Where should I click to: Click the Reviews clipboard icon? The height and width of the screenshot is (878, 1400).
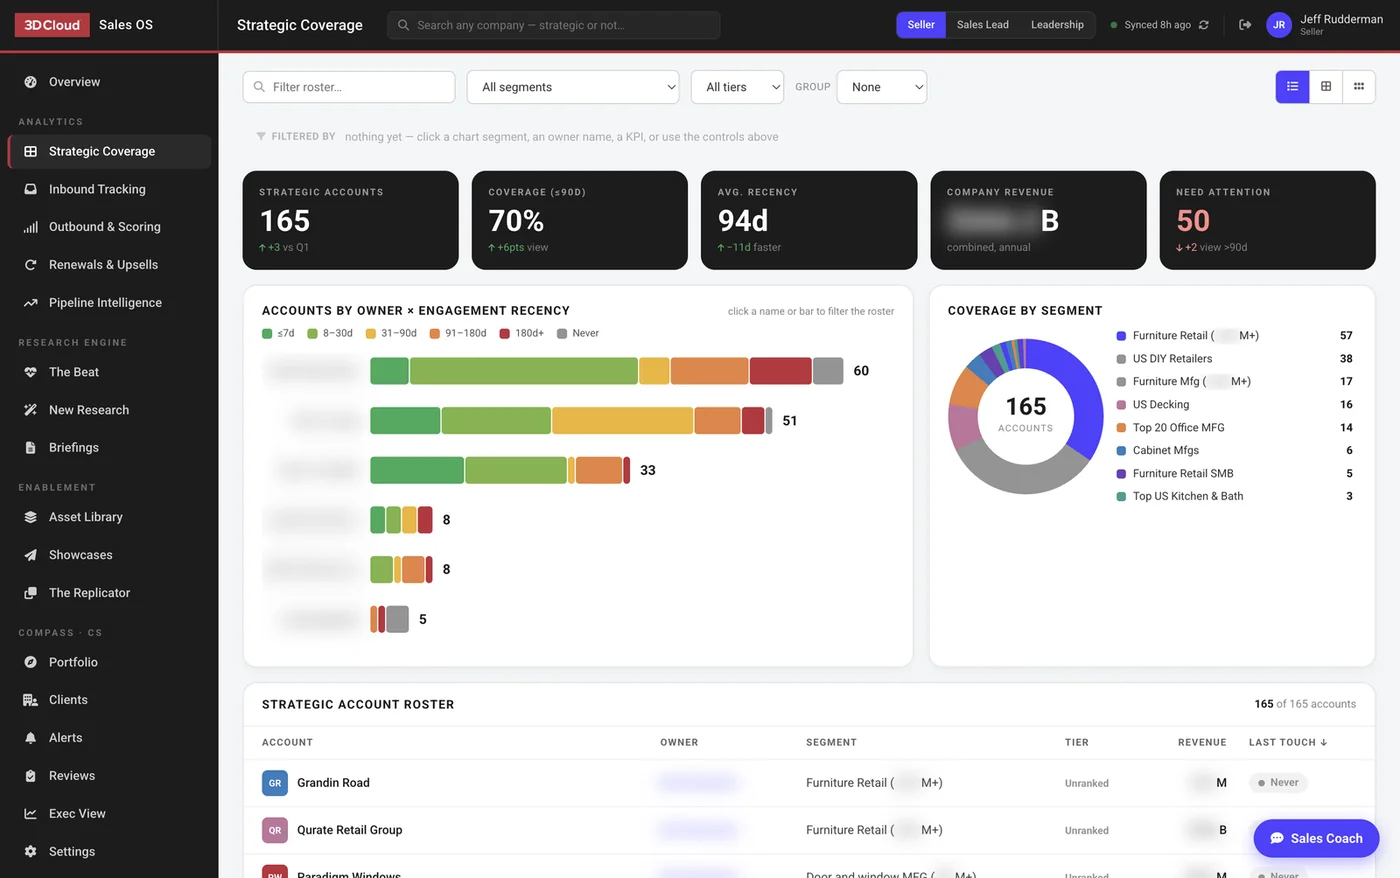31,776
